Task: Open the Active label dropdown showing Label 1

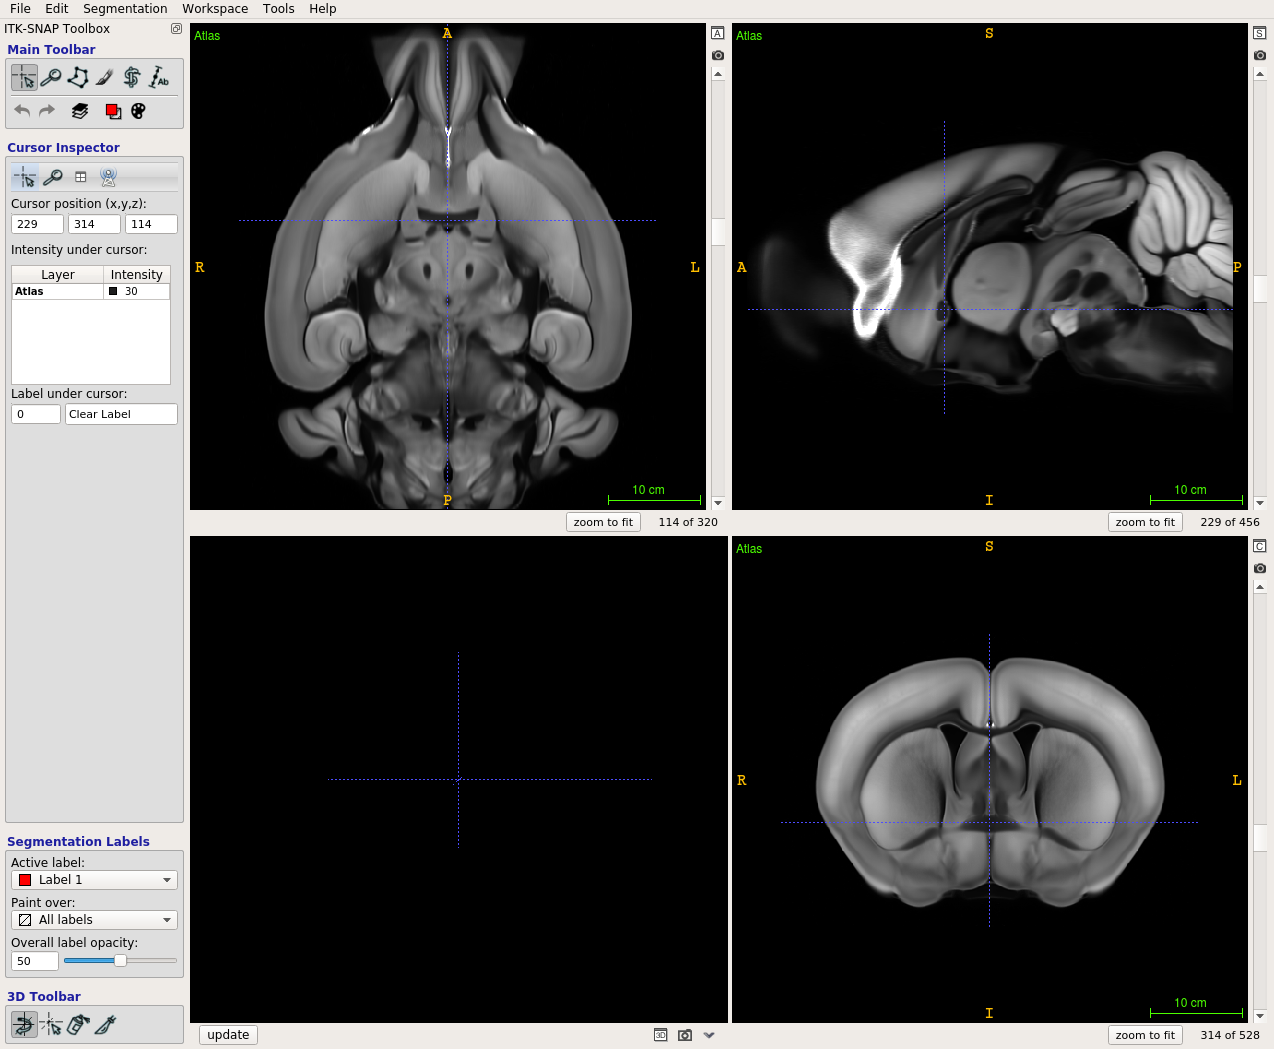Action: pos(94,880)
